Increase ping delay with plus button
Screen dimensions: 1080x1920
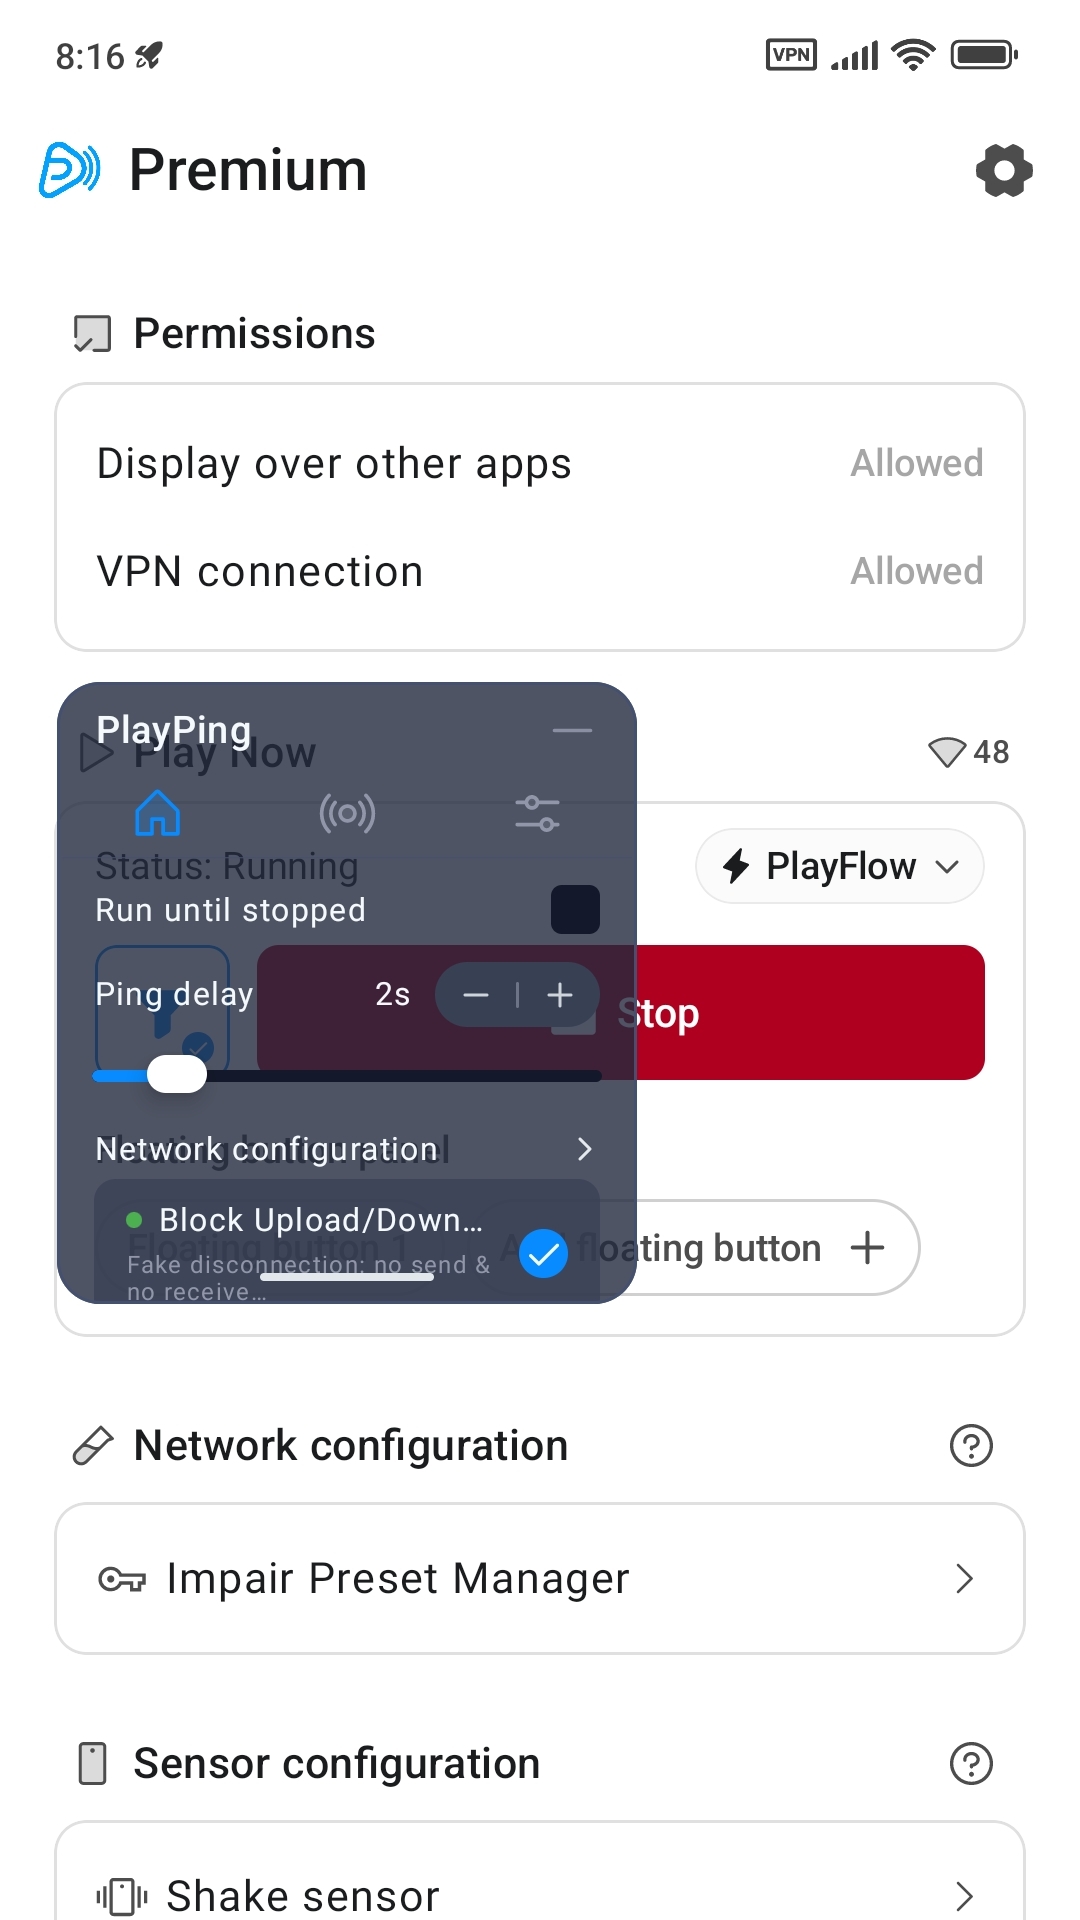tap(560, 995)
